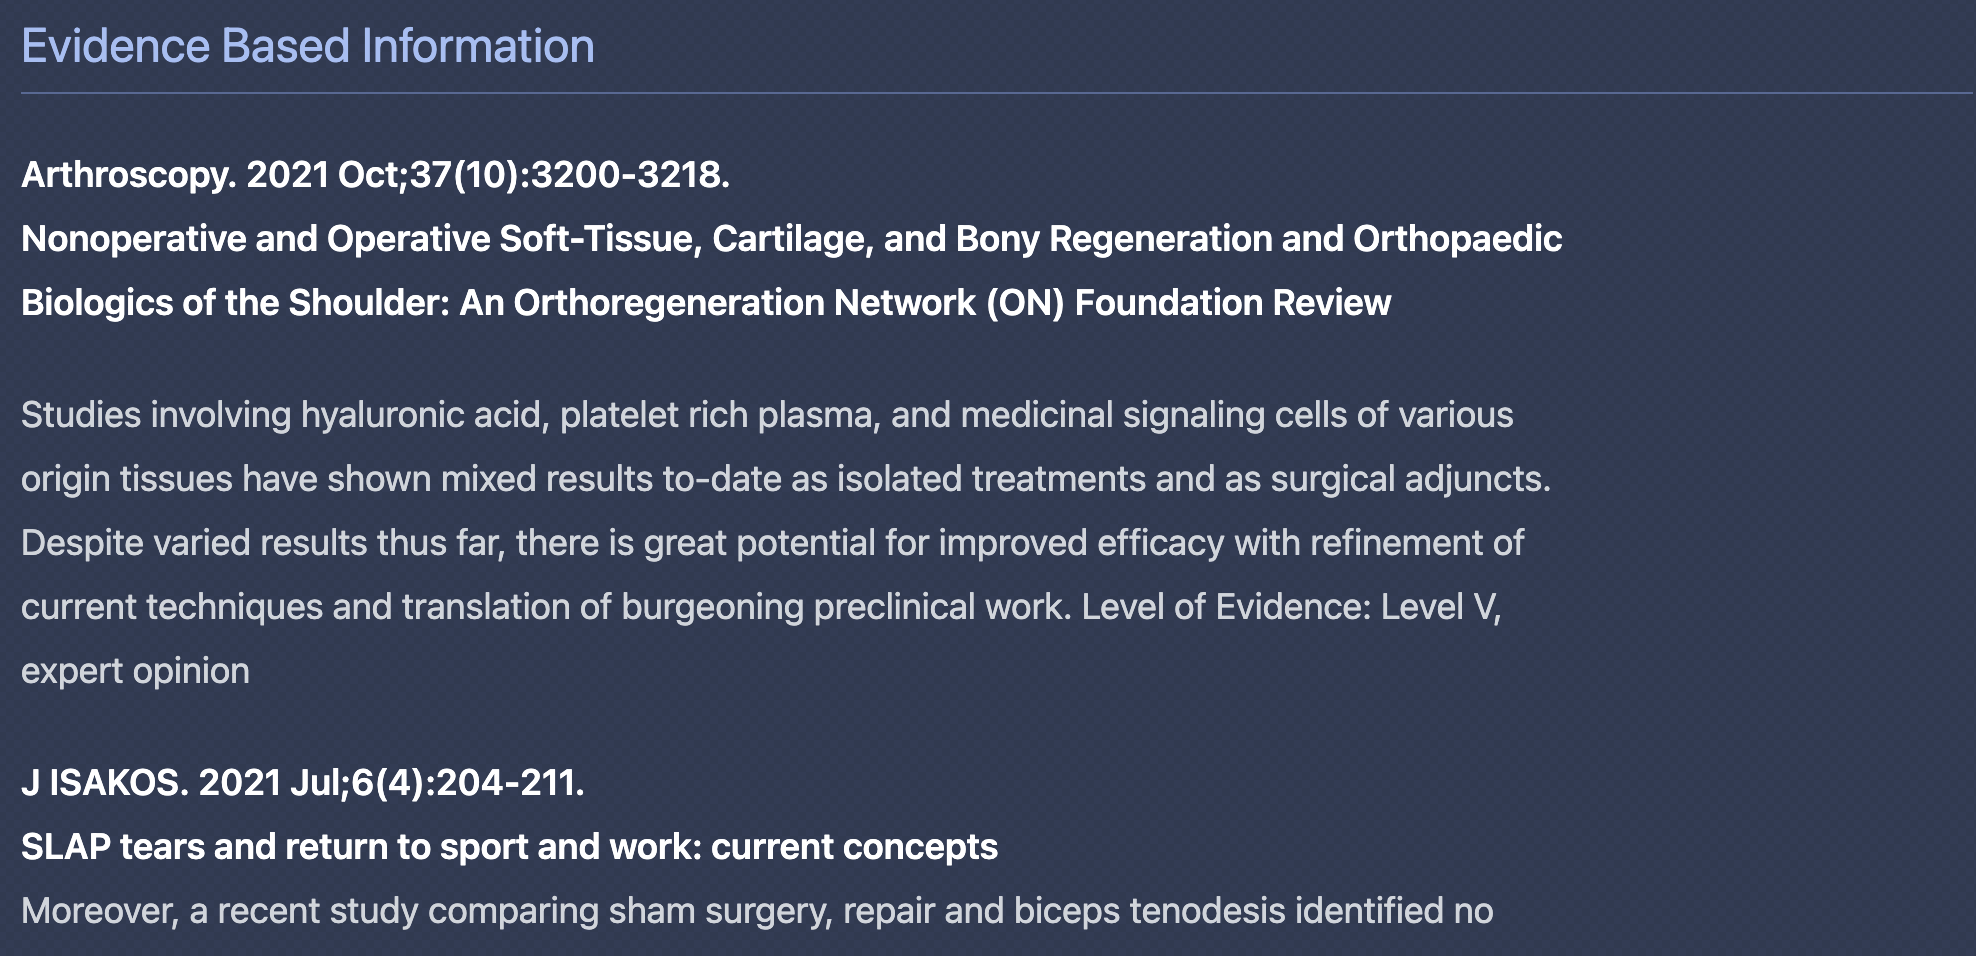Click the J ISAKOS 2021 Jul citation
The image size is (1976, 956).
pos(303,783)
